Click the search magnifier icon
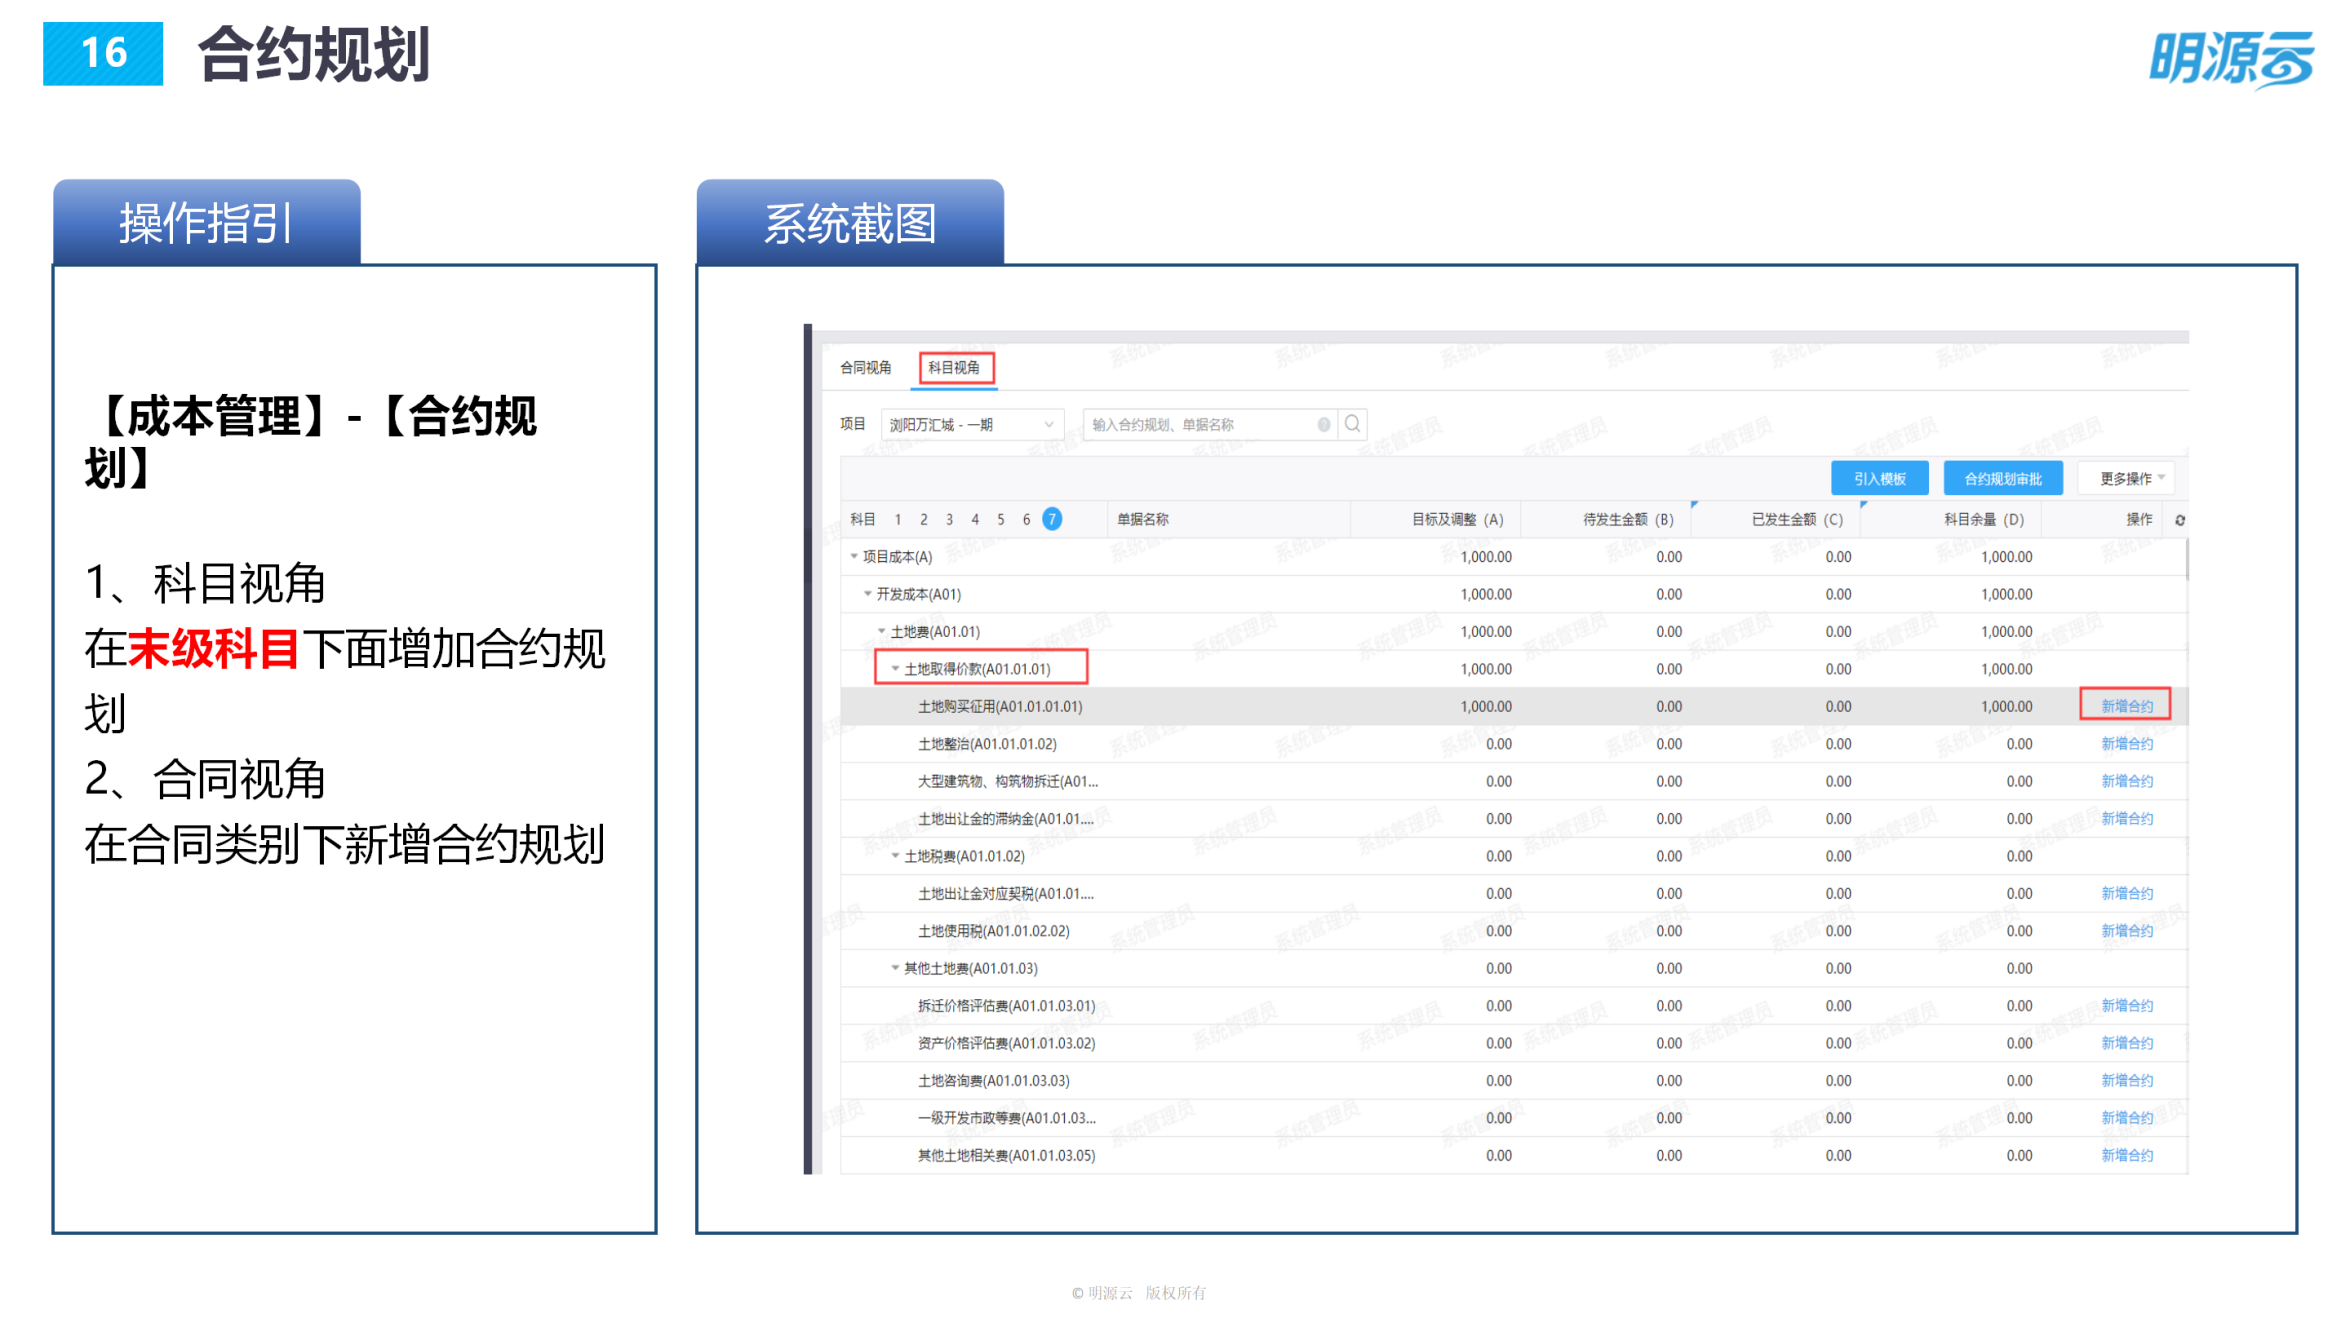Image resolution: width=2350 pixels, height=1318 pixels. 1352,425
